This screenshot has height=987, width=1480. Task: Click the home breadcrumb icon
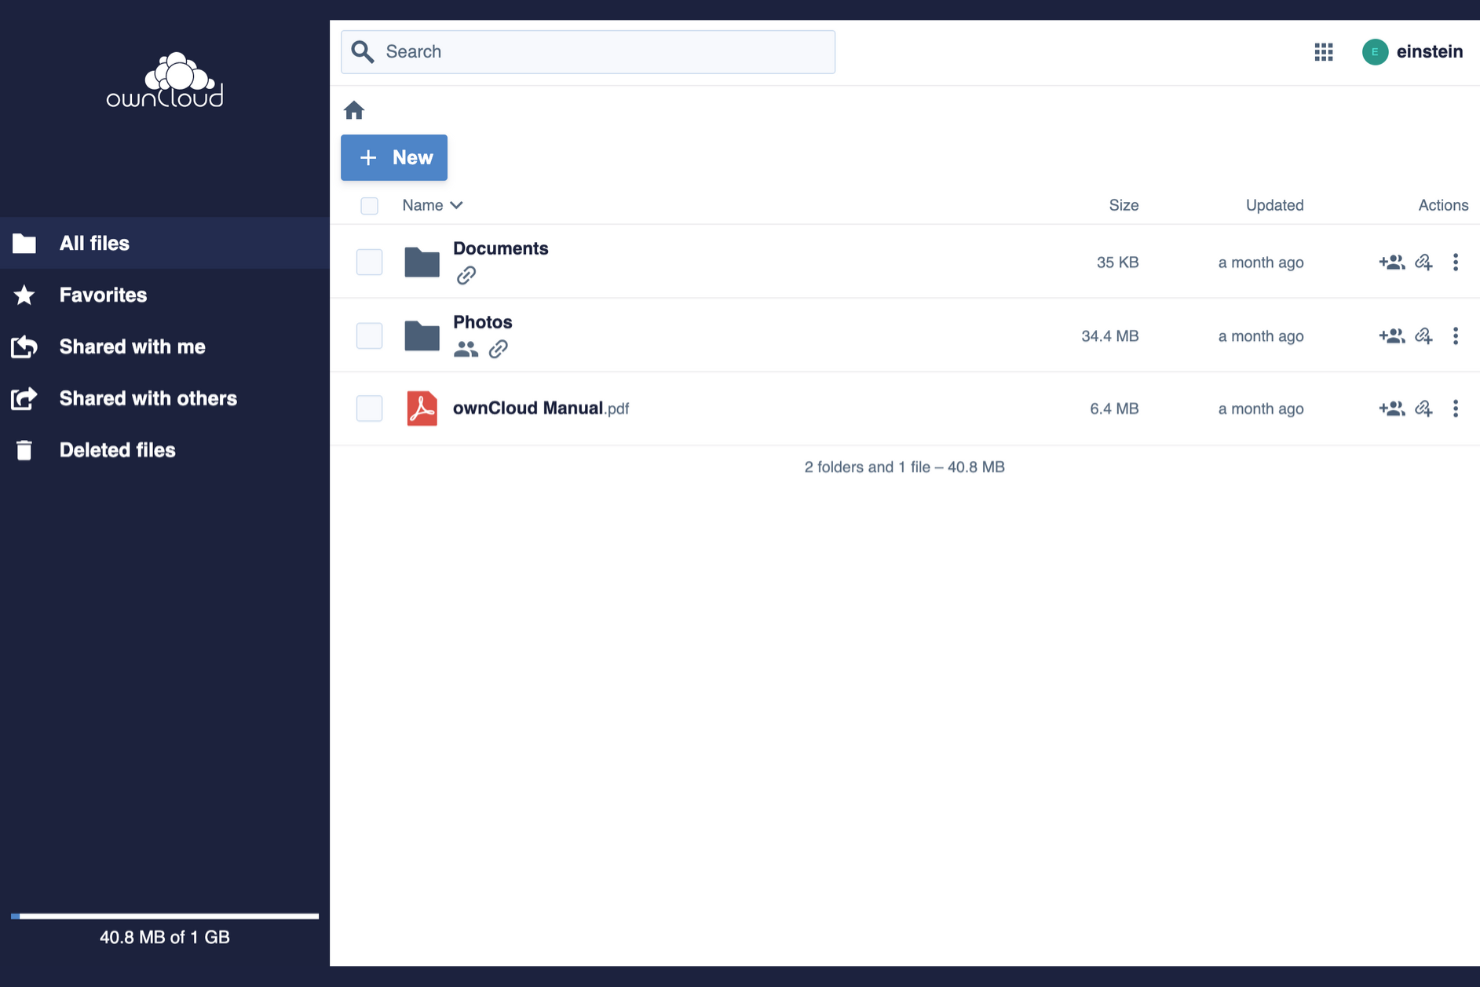[354, 110]
